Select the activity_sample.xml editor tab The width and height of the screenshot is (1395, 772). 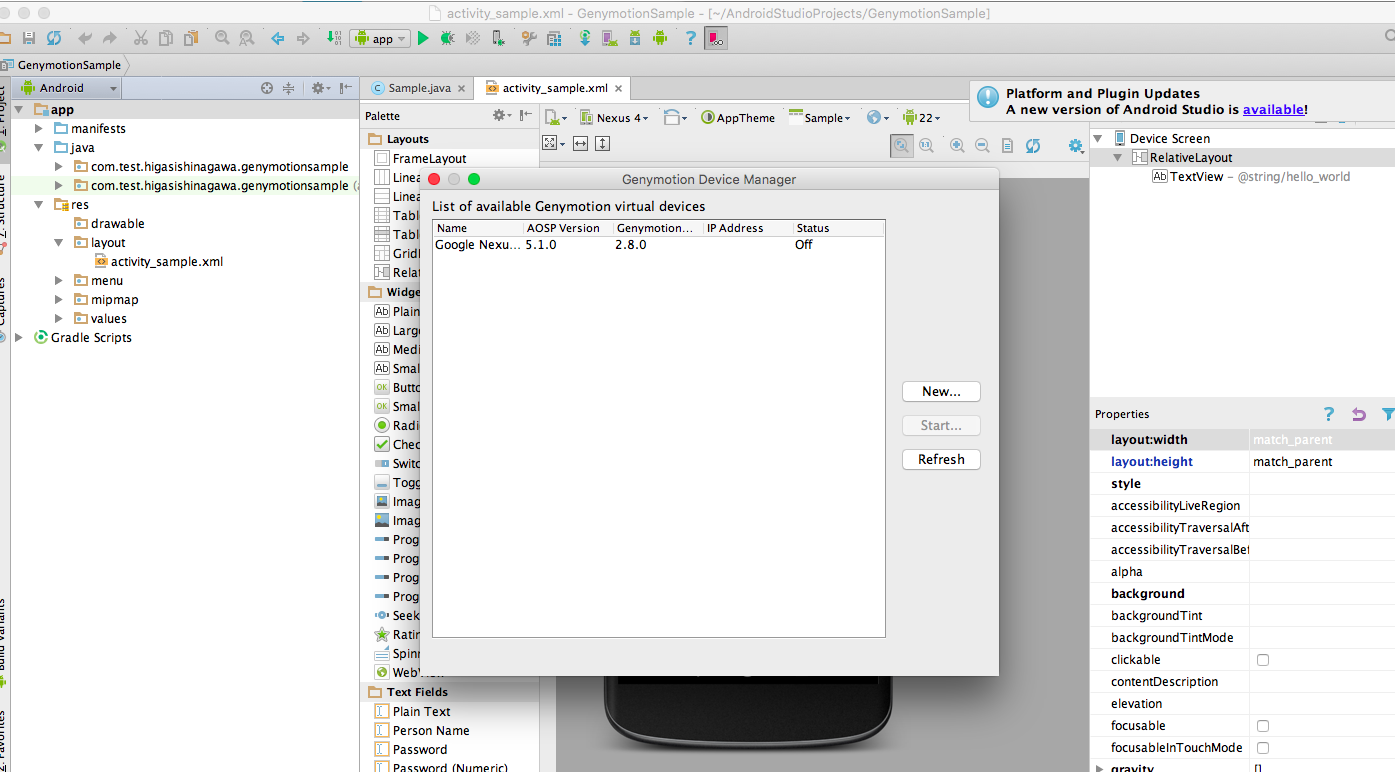554,88
